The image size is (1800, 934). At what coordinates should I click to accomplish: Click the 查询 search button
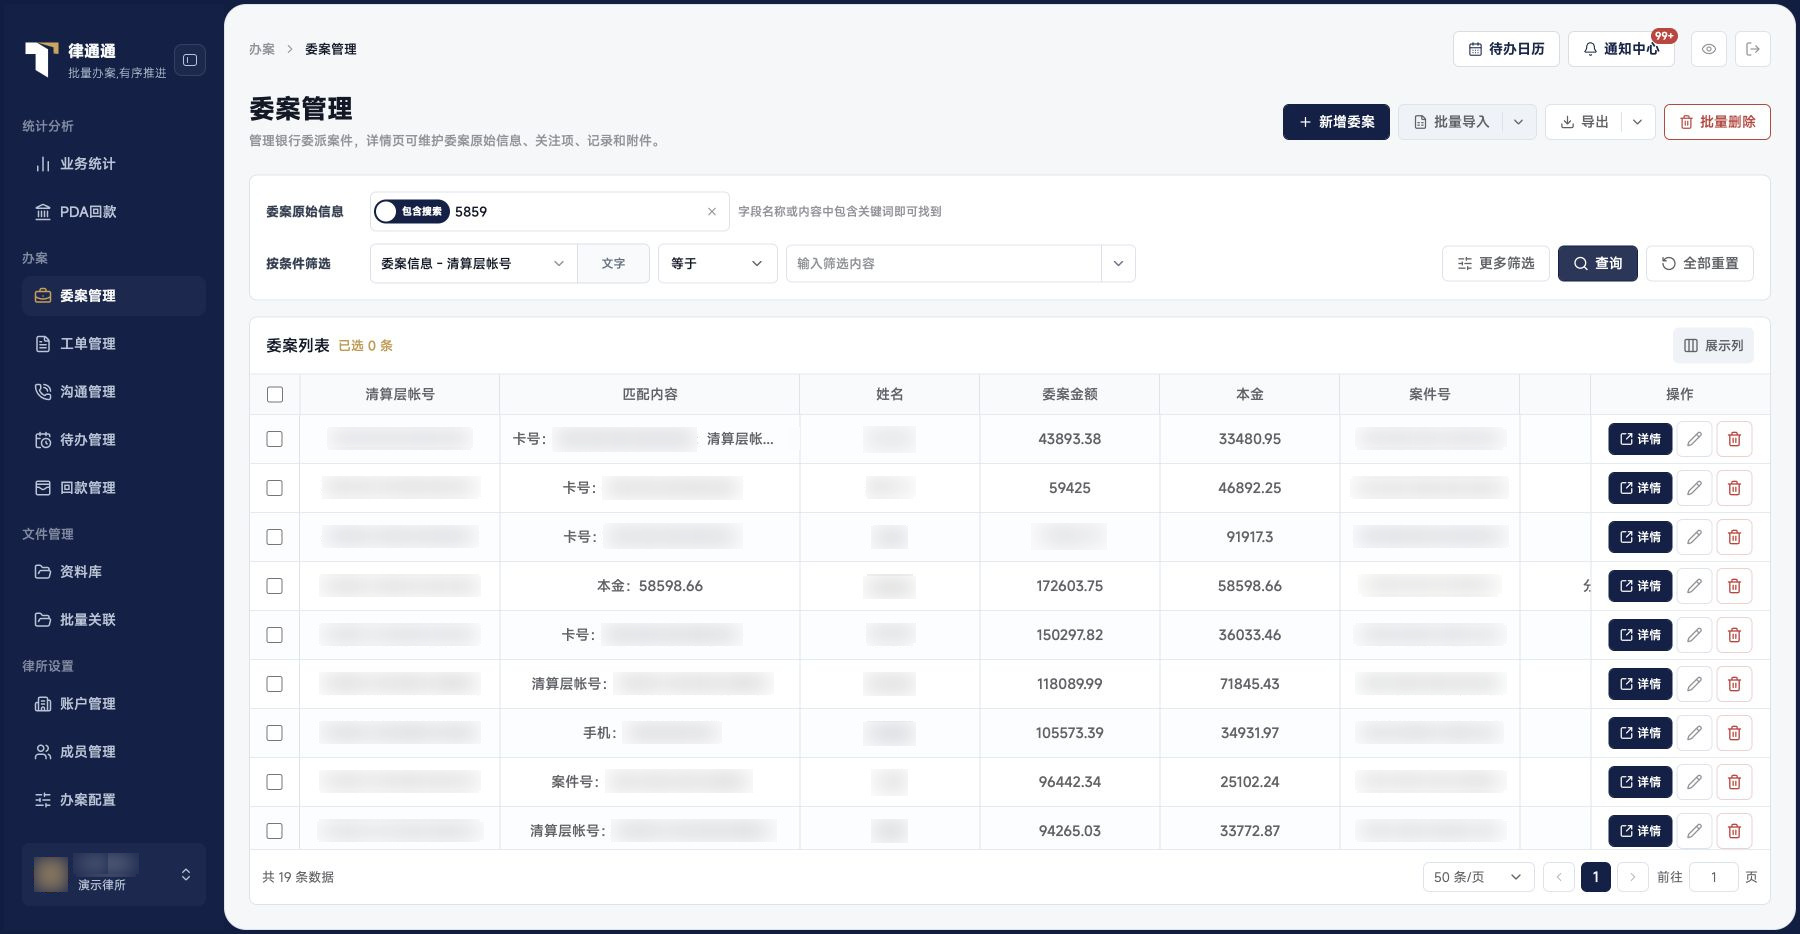(1597, 264)
